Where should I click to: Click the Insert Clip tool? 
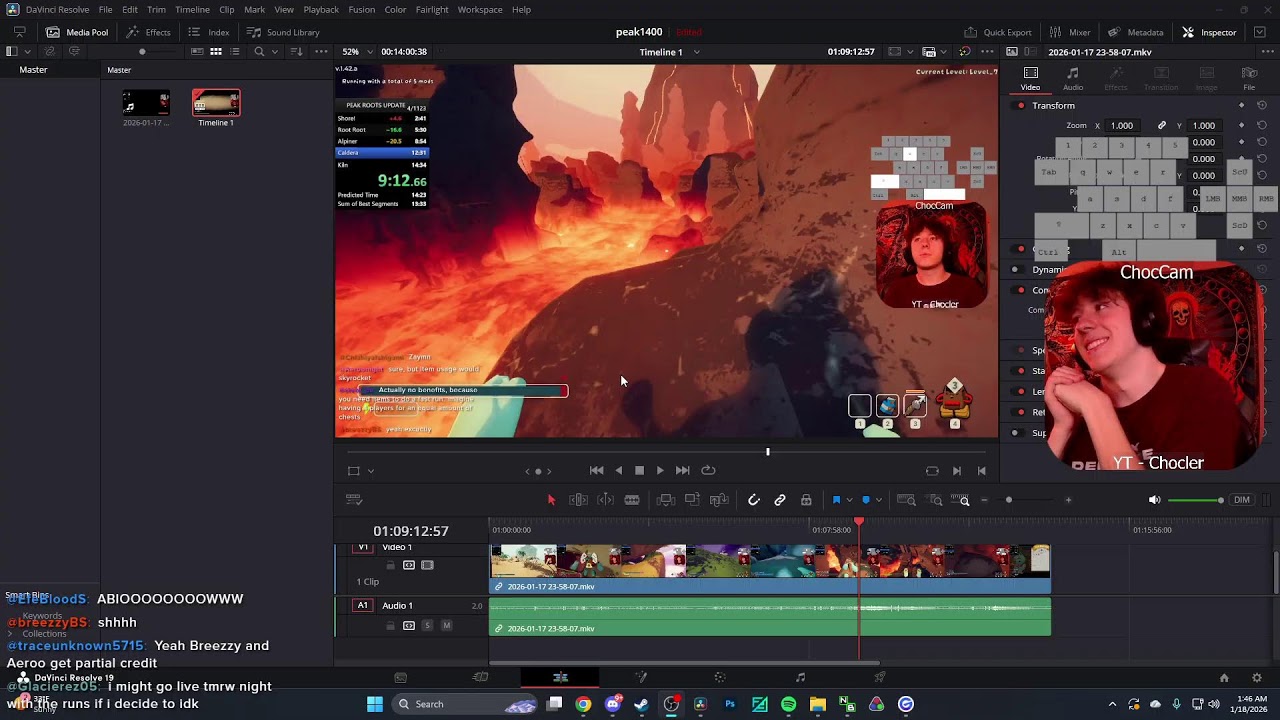(665, 500)
